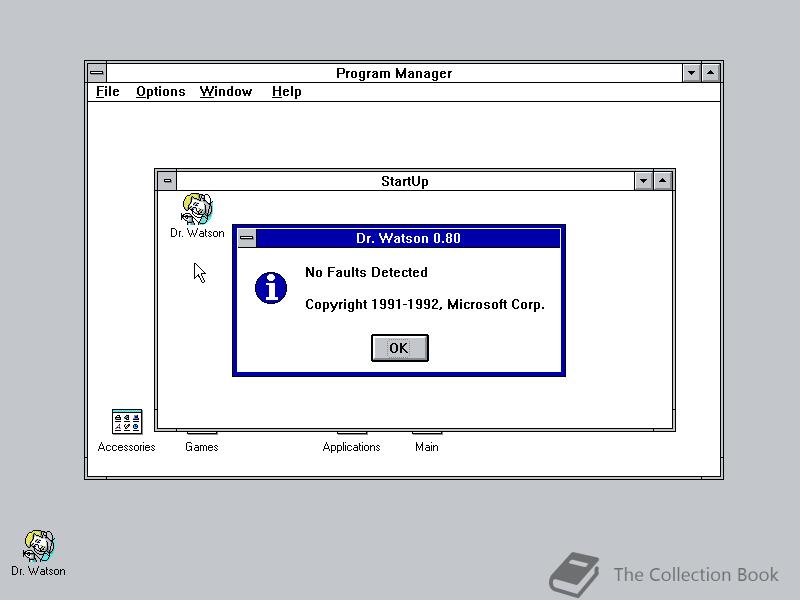
Task: Select the Applications group label
Action: click(x=352, y=447)
